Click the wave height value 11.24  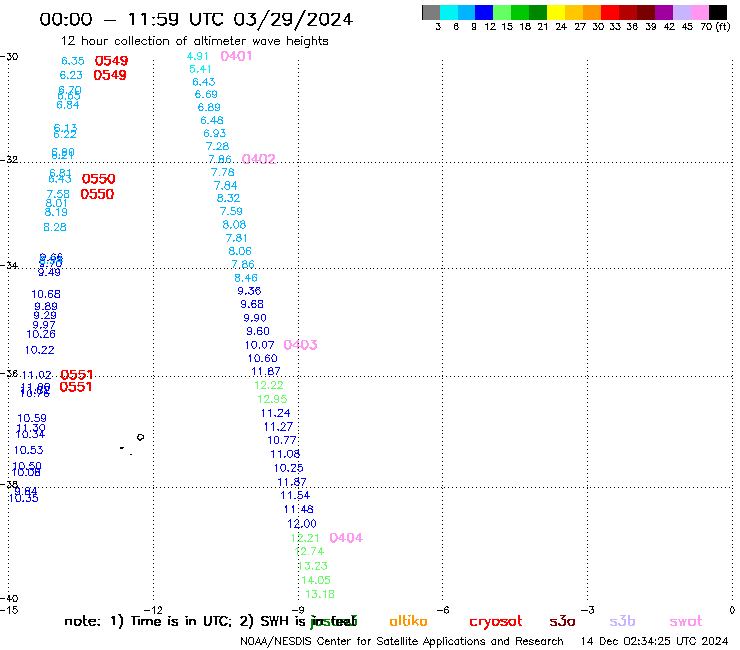click(x=276, y=414)
